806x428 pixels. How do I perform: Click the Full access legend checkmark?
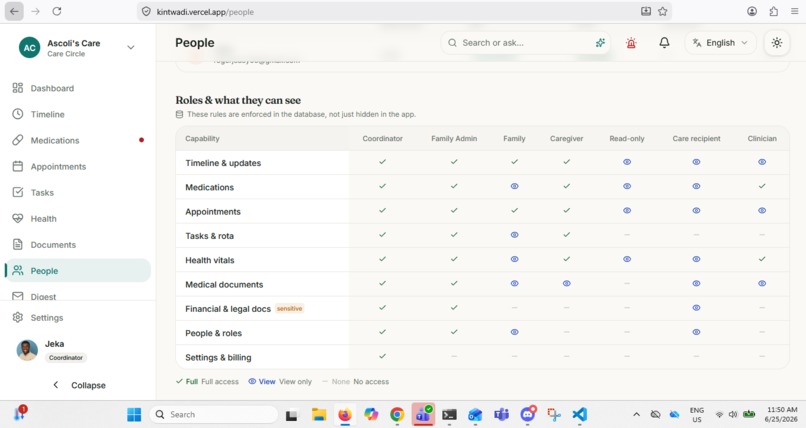[179, 381]
